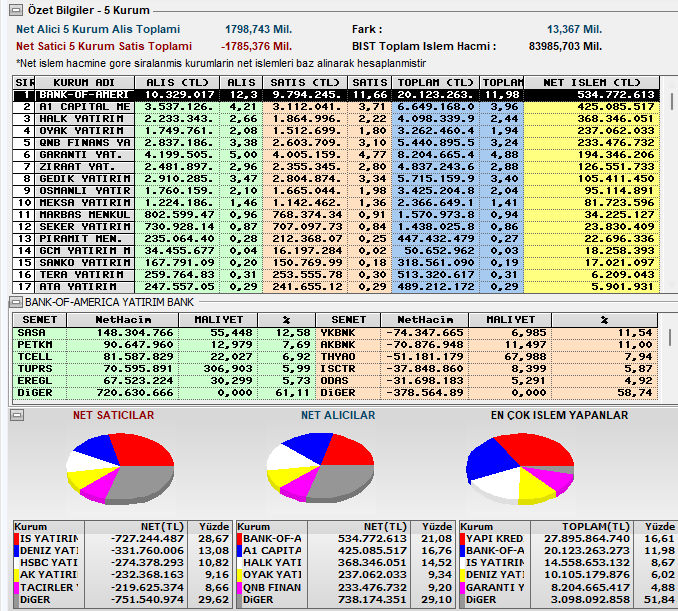This screenshot has height=611, width=678.
Task: Click the EN ÇOK ISLEM YAPANLAR pie chart
Action: point(520,469)
